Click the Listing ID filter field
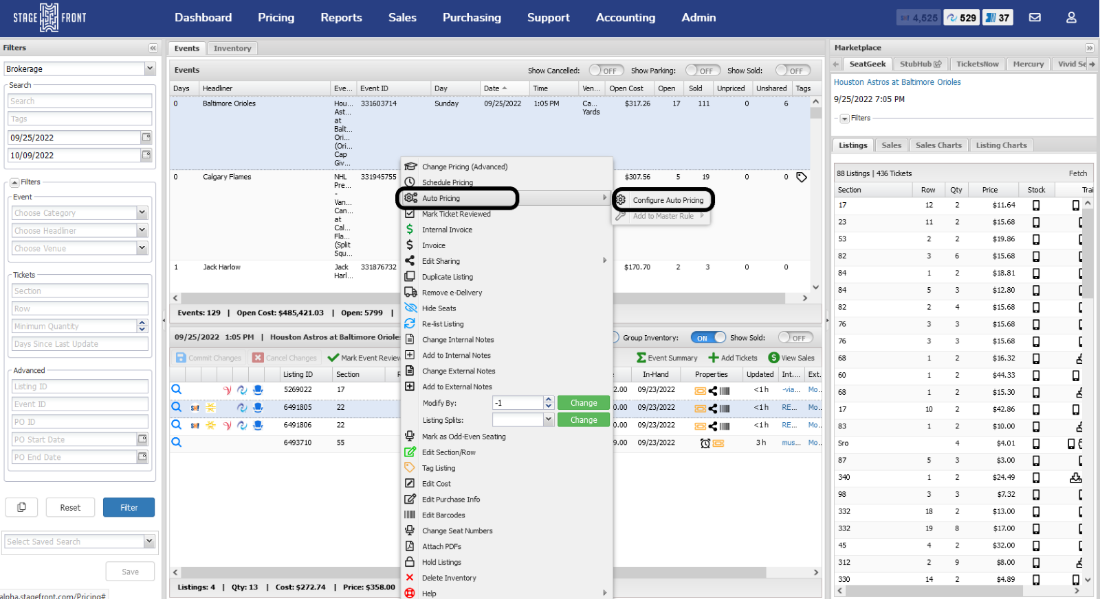 [x=80, y=386]
